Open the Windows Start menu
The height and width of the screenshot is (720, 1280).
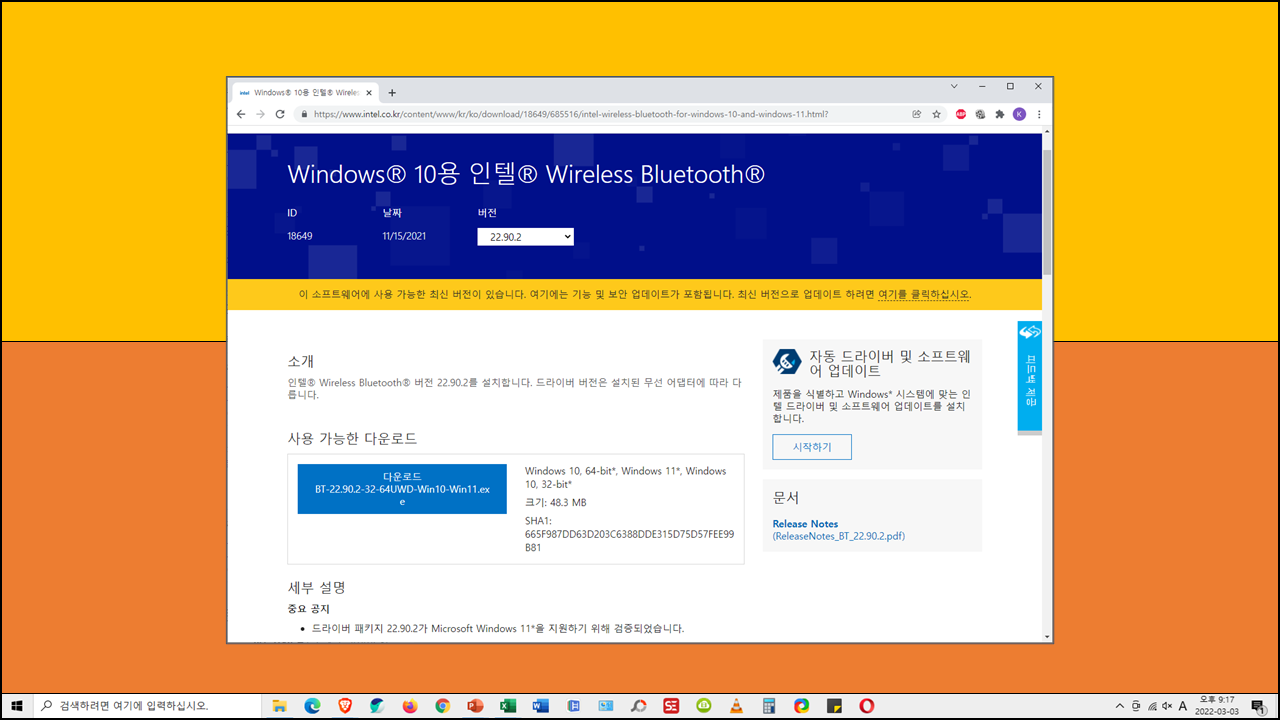tap(17, 706)
